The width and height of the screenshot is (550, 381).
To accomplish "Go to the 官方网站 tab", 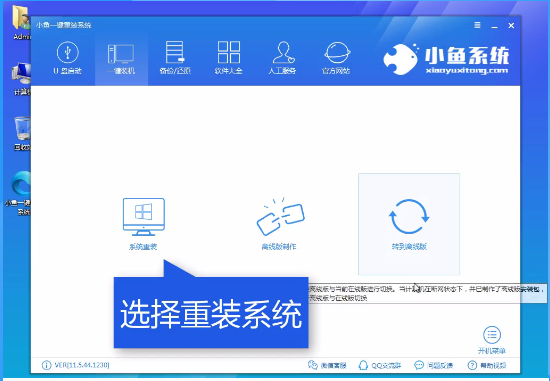I will [x=336, y=58].
